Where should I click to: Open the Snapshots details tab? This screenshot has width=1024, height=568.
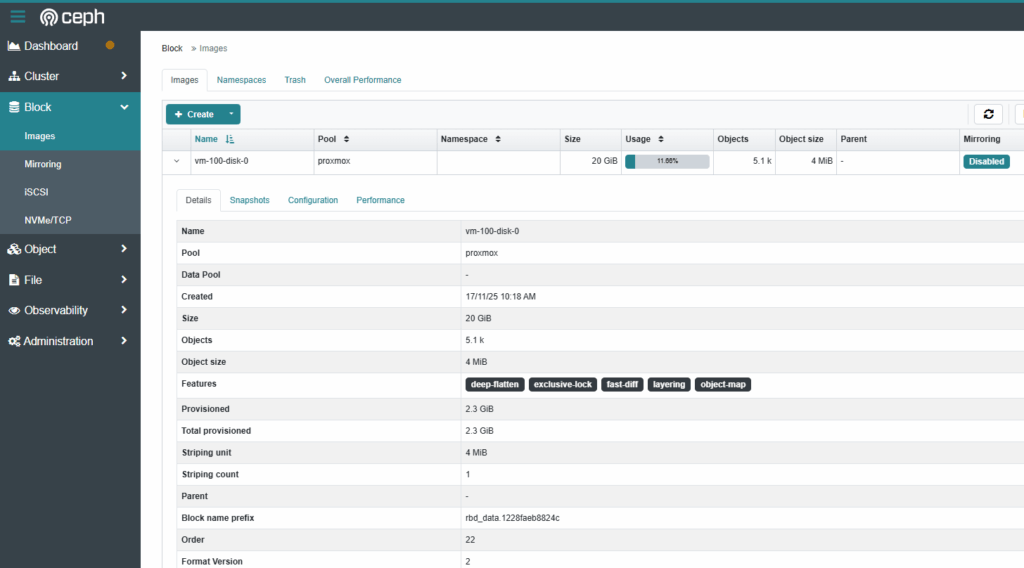tap(249, 200)
